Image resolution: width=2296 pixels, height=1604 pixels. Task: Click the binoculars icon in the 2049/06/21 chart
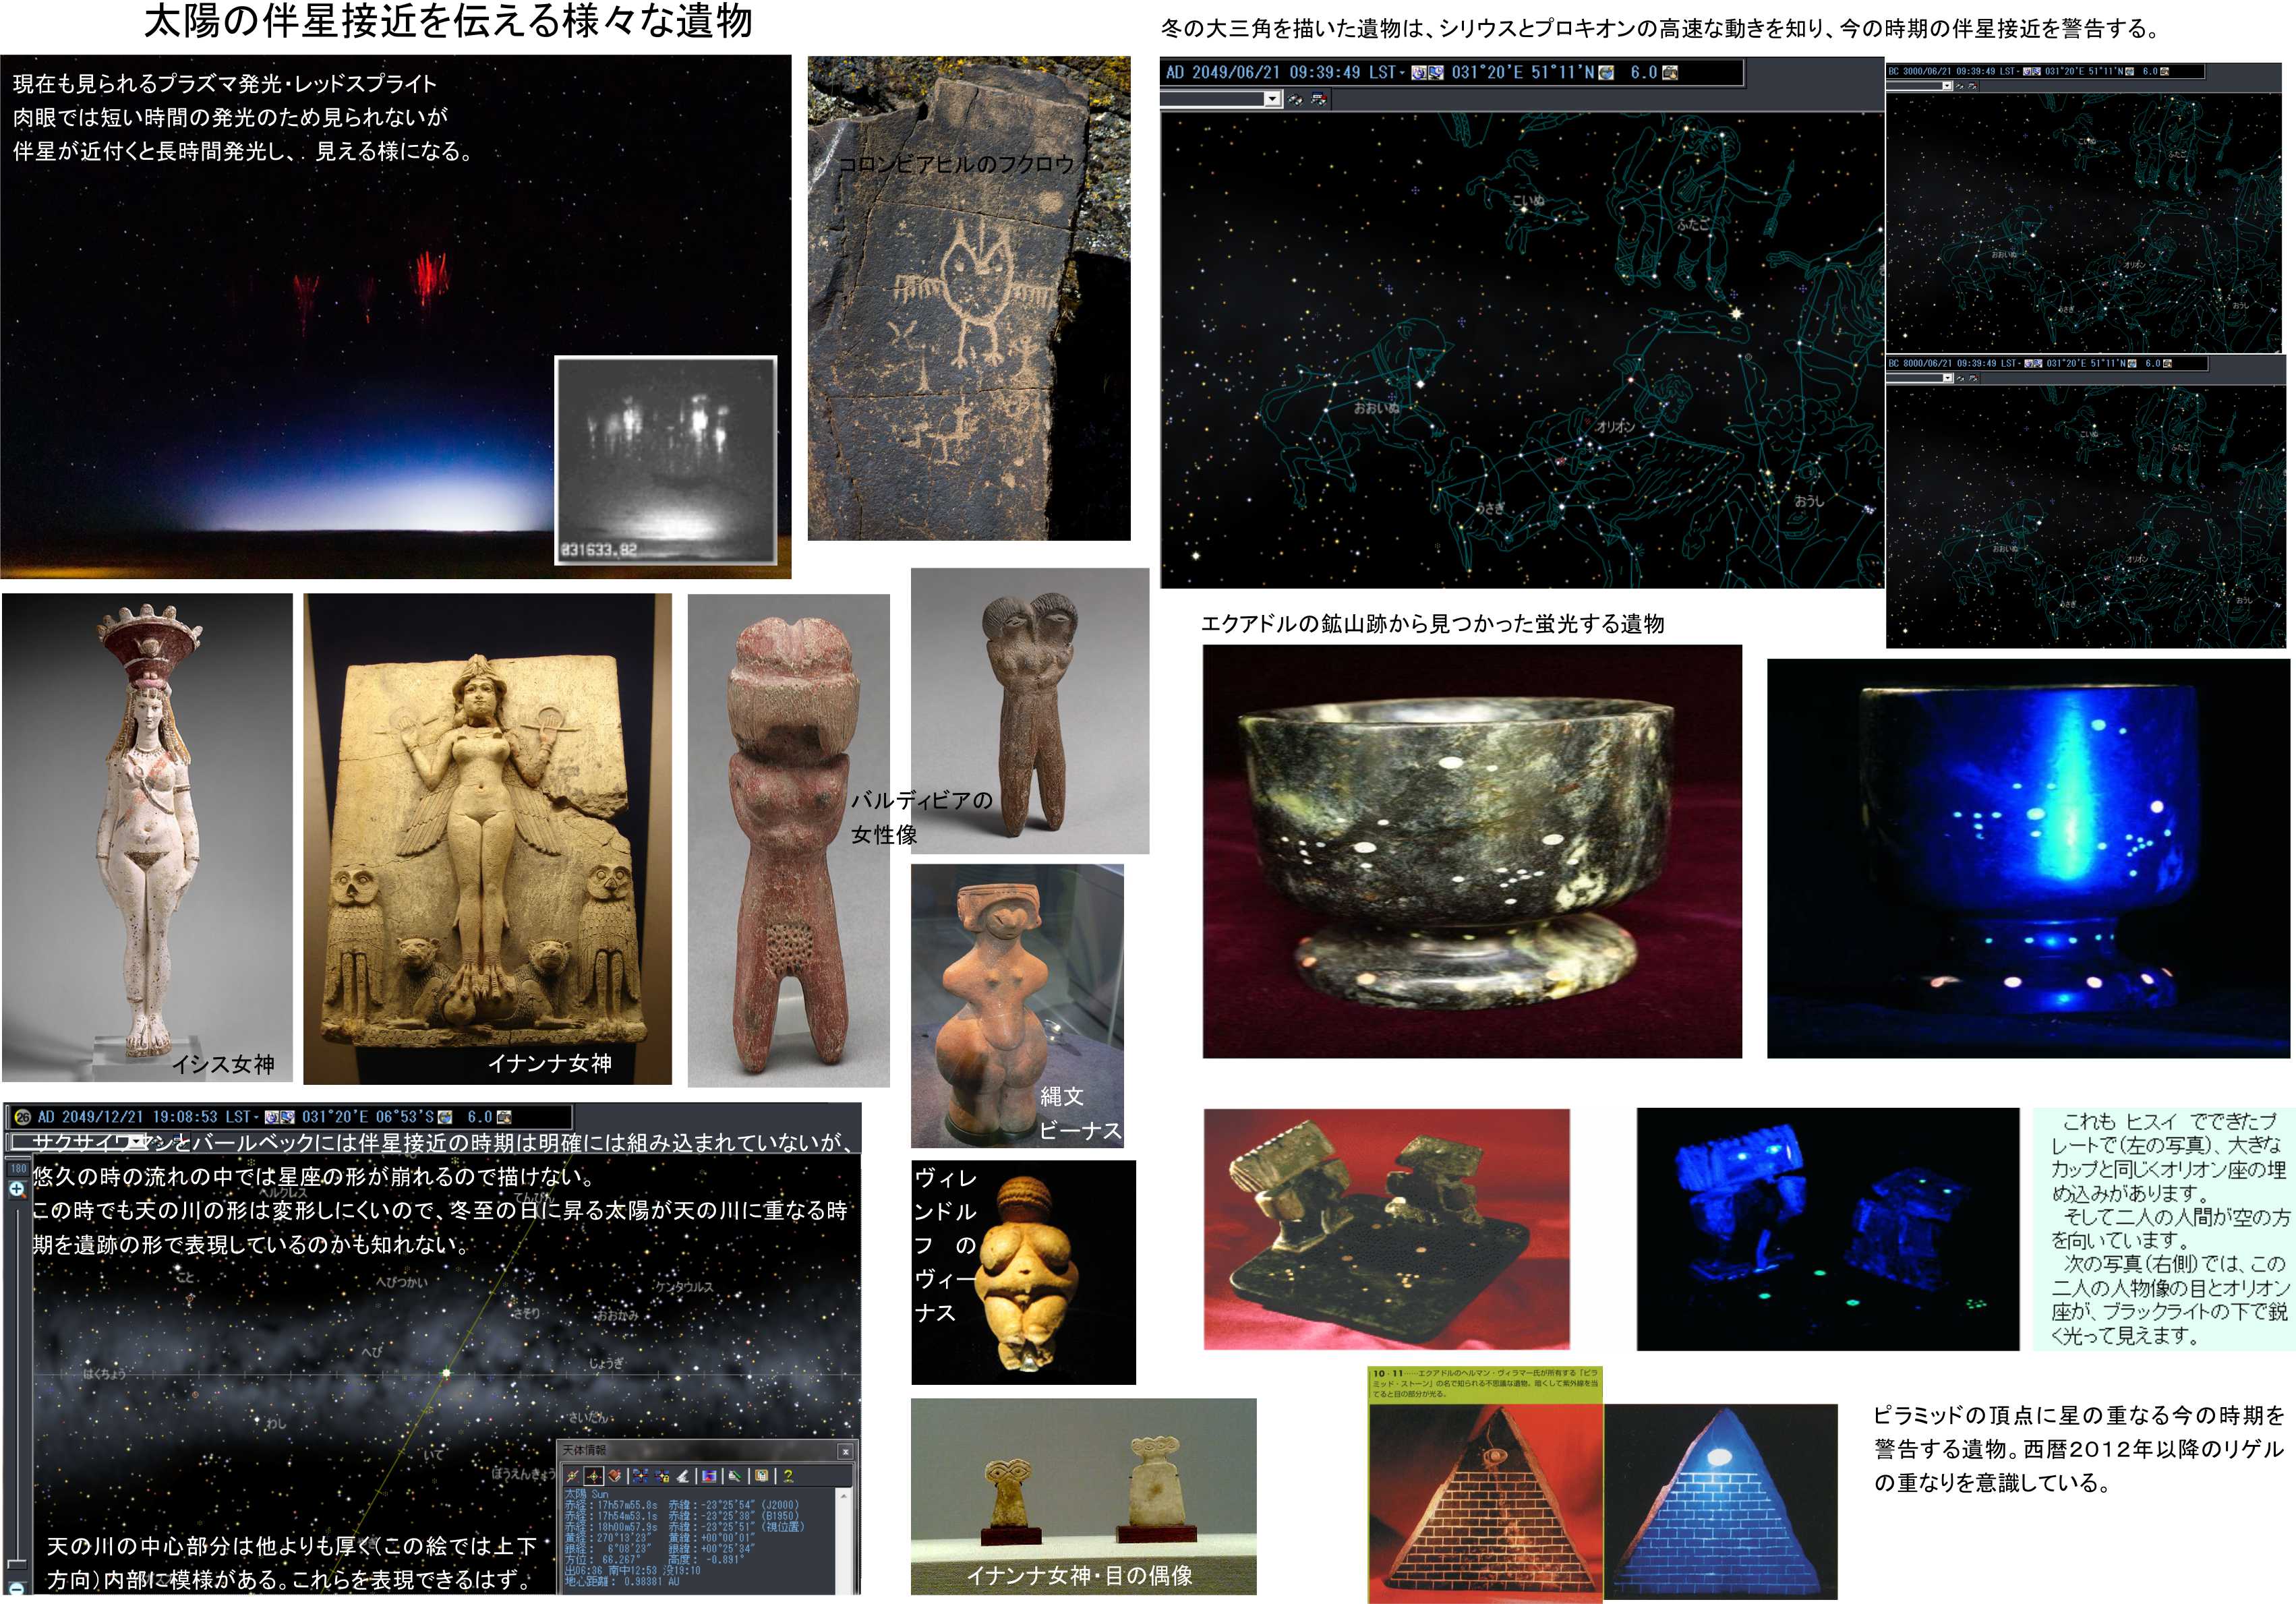tap(1295, 100)
